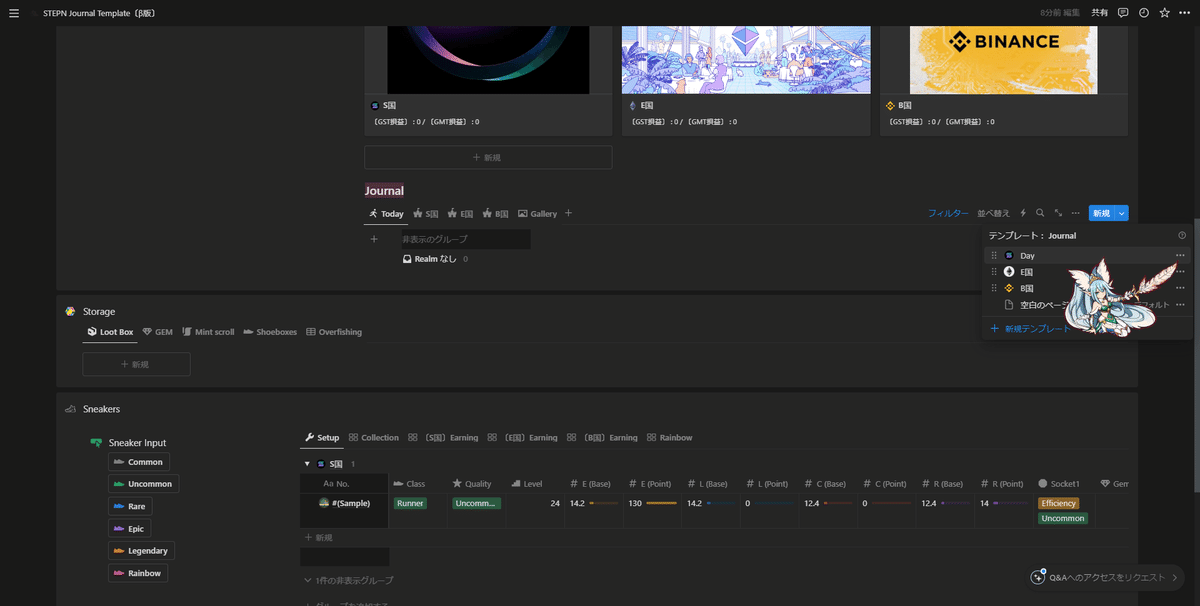
Task: Open the dropdown arrow next to 新規 button
Action: [x=1122, y=213]
